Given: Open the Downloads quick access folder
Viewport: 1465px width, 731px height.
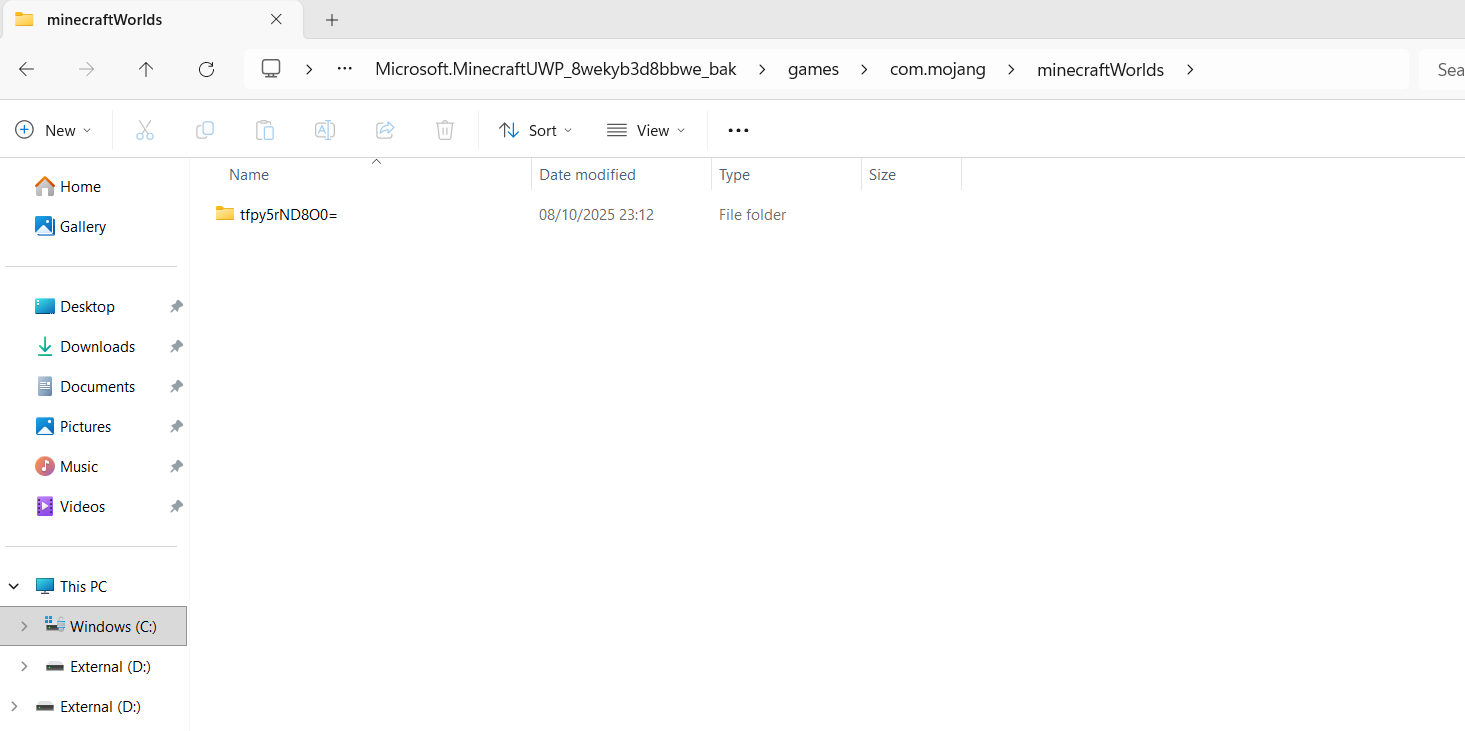Looking at the screenshot, I should 97,346.
